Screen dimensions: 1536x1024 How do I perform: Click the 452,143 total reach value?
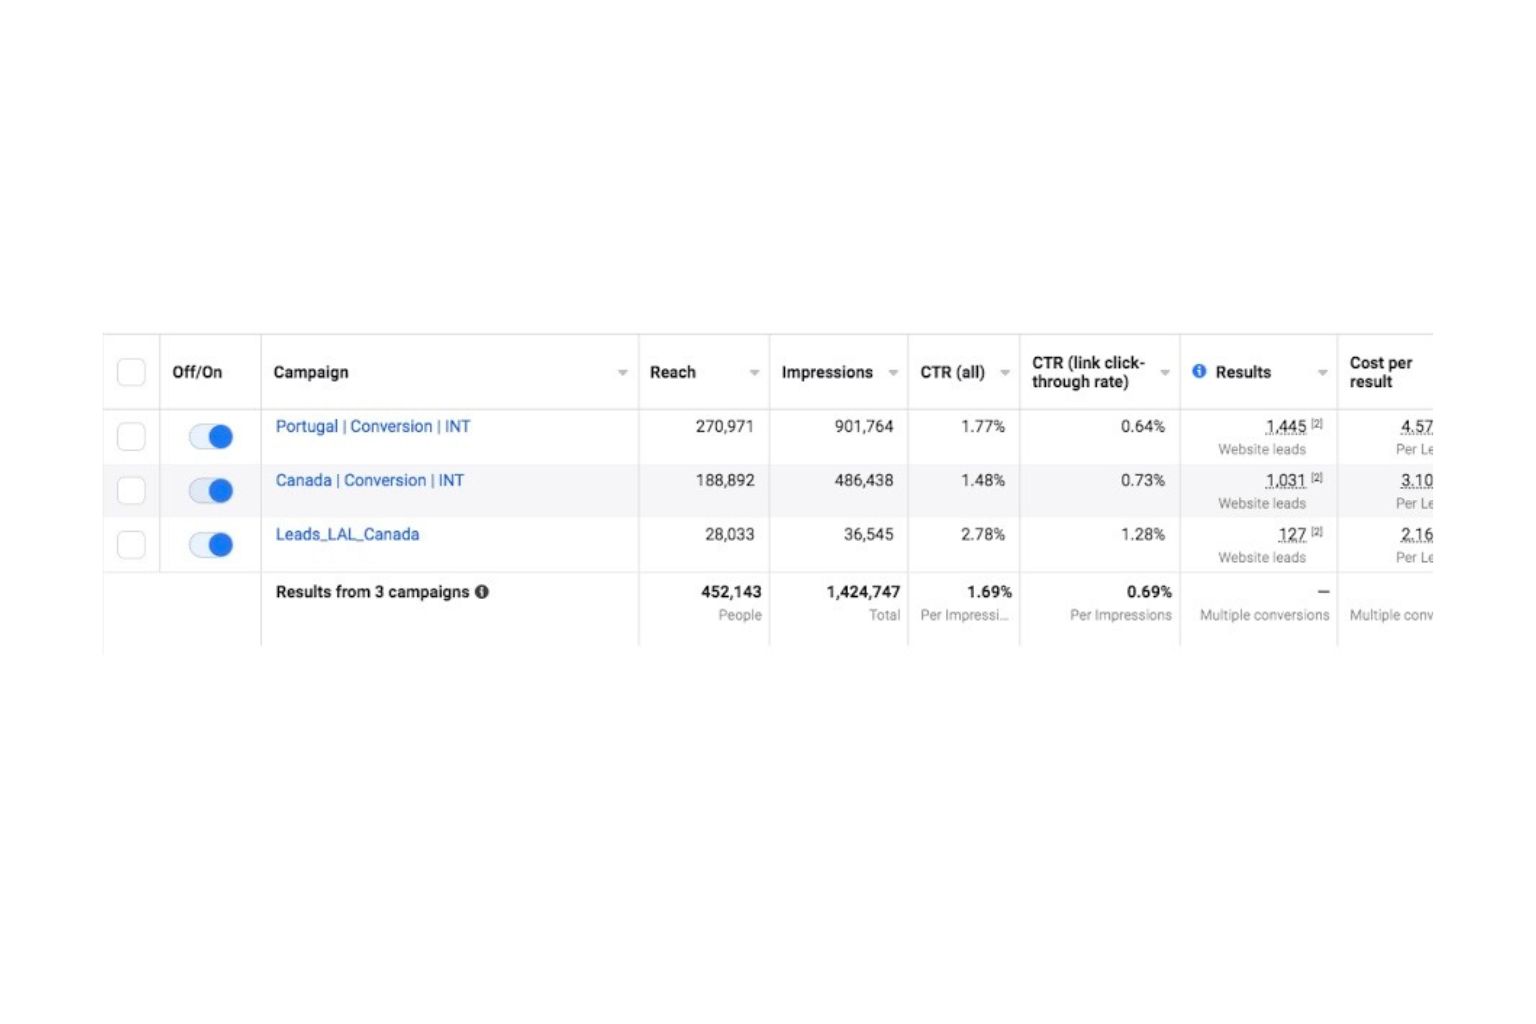731,592
